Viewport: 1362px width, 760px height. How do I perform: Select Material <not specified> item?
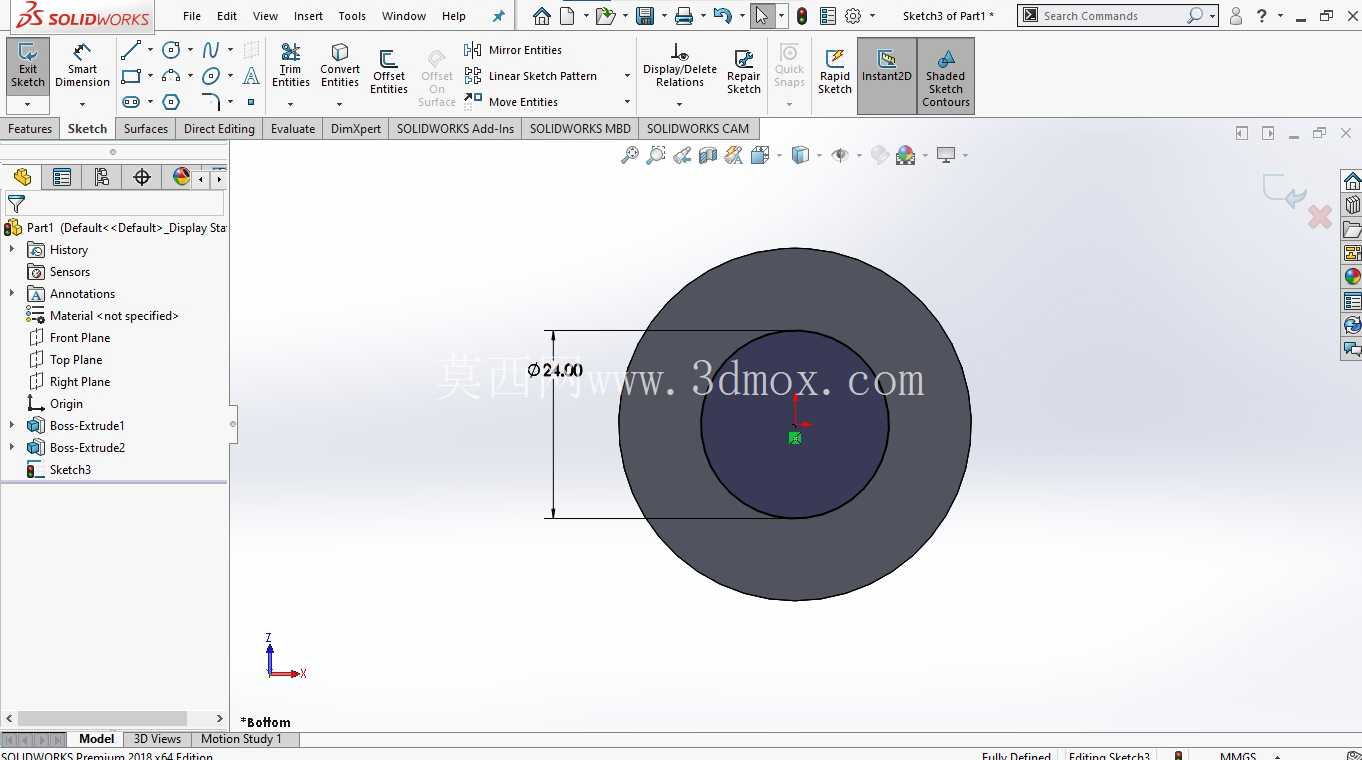103,316
